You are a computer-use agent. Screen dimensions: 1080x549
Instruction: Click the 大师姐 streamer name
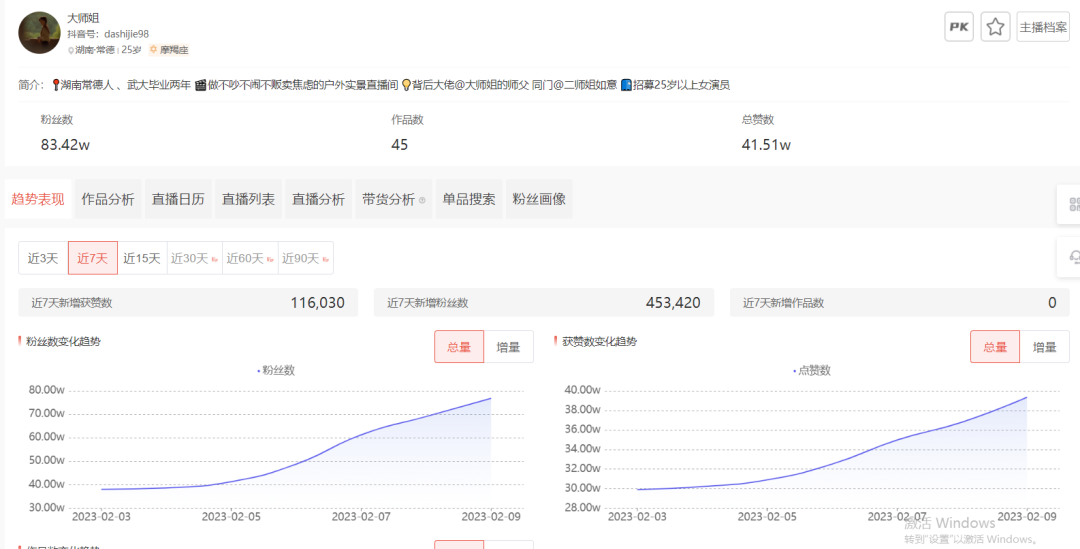coord(83,18)
